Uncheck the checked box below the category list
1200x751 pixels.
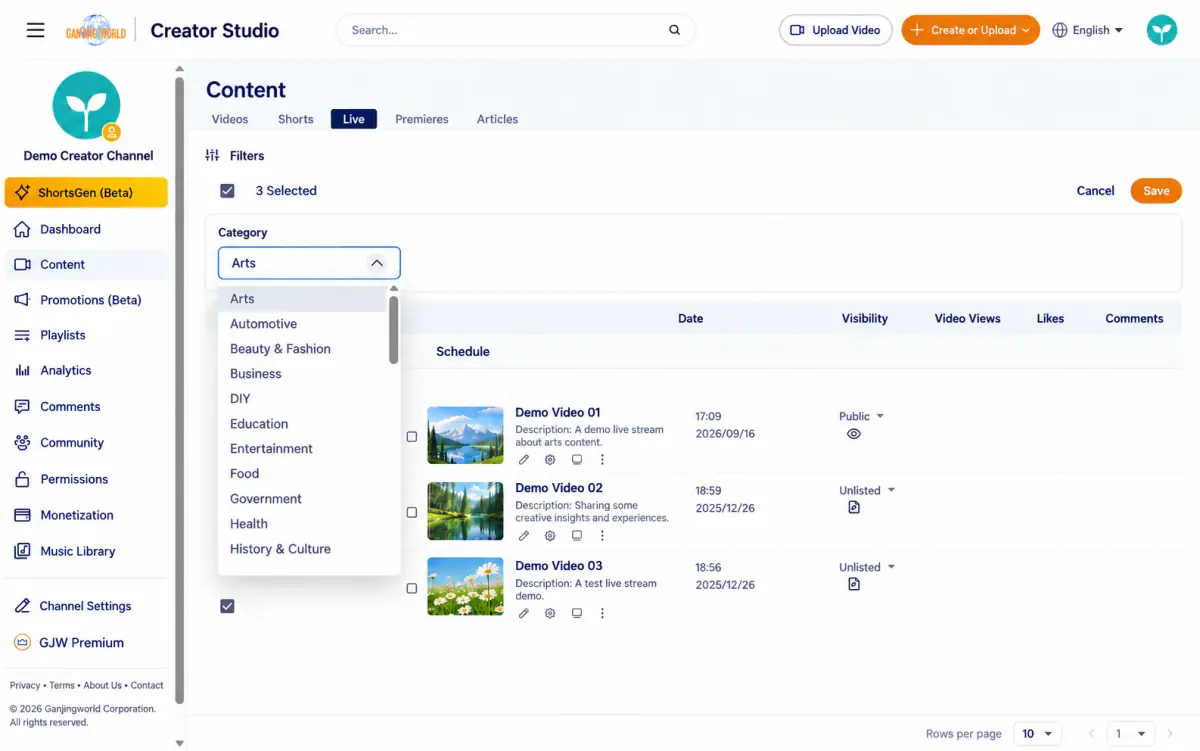coord(227,606)
